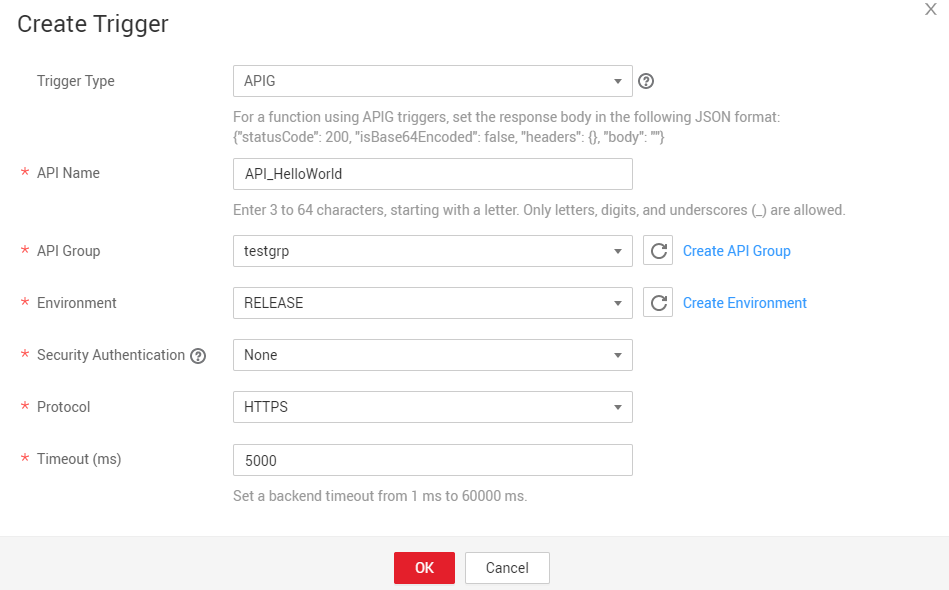
Task: Refresh the API Group list
Action: click(x=658, y=251)
